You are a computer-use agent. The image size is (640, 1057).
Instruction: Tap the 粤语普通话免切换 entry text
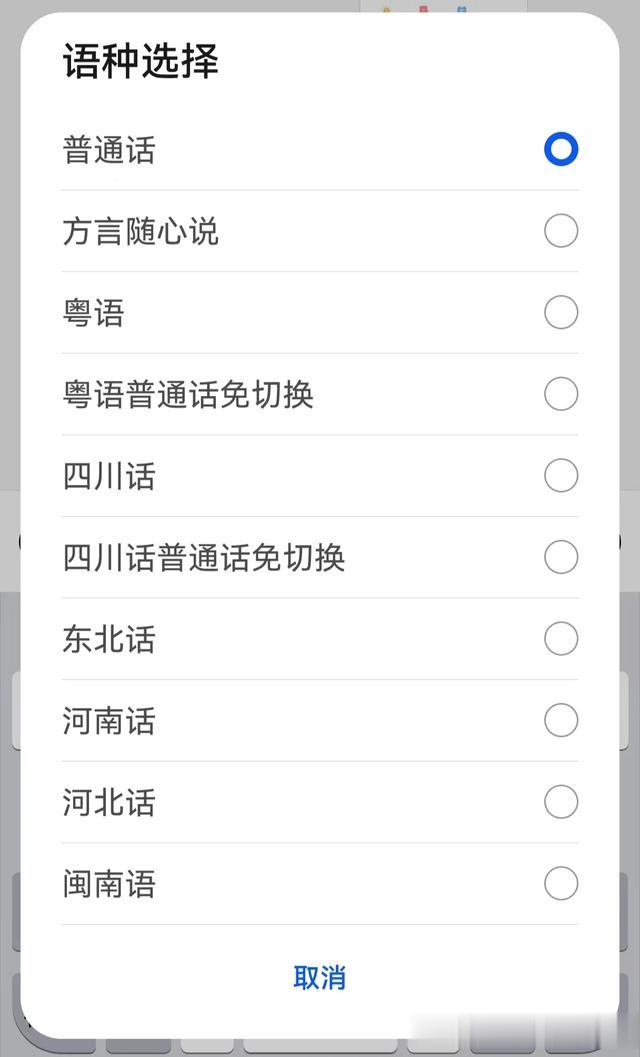click(x=188, y=394)
